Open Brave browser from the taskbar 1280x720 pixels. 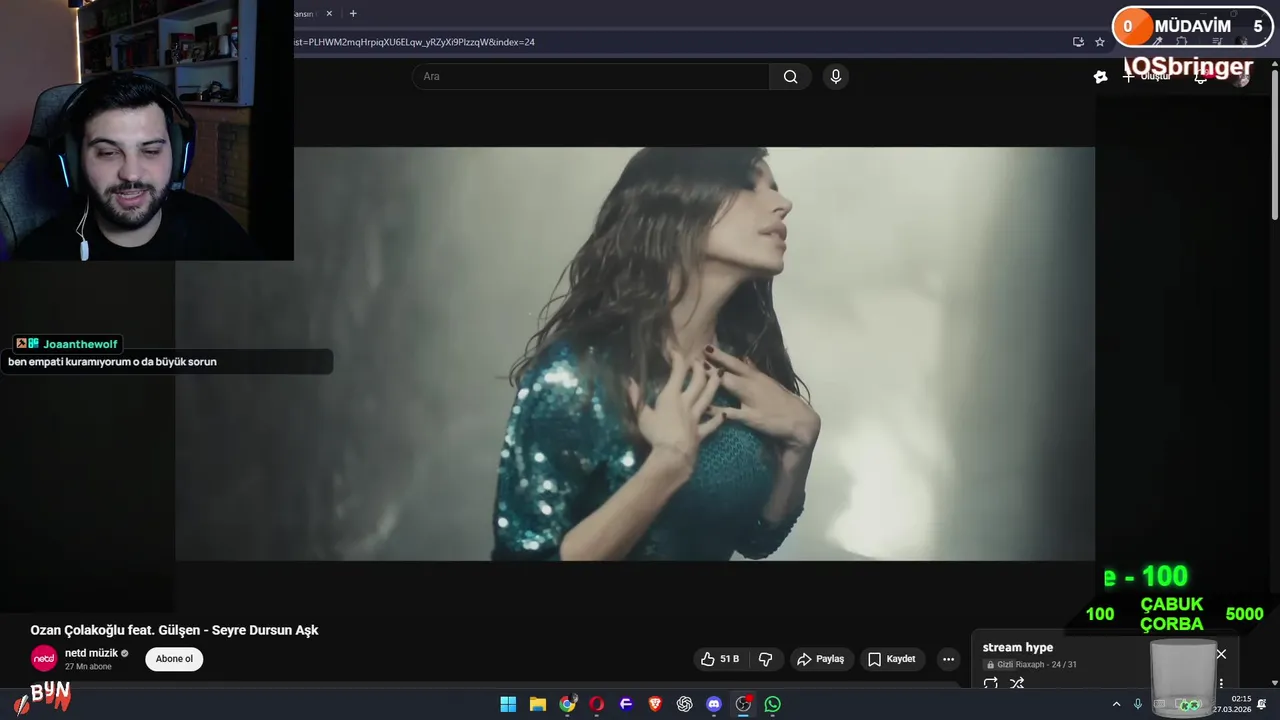[655, 704]
